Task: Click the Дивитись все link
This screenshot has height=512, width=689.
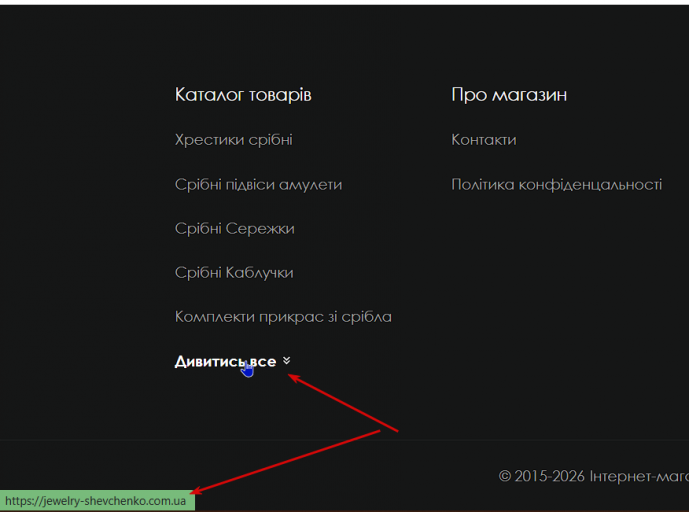Action: 225,362
